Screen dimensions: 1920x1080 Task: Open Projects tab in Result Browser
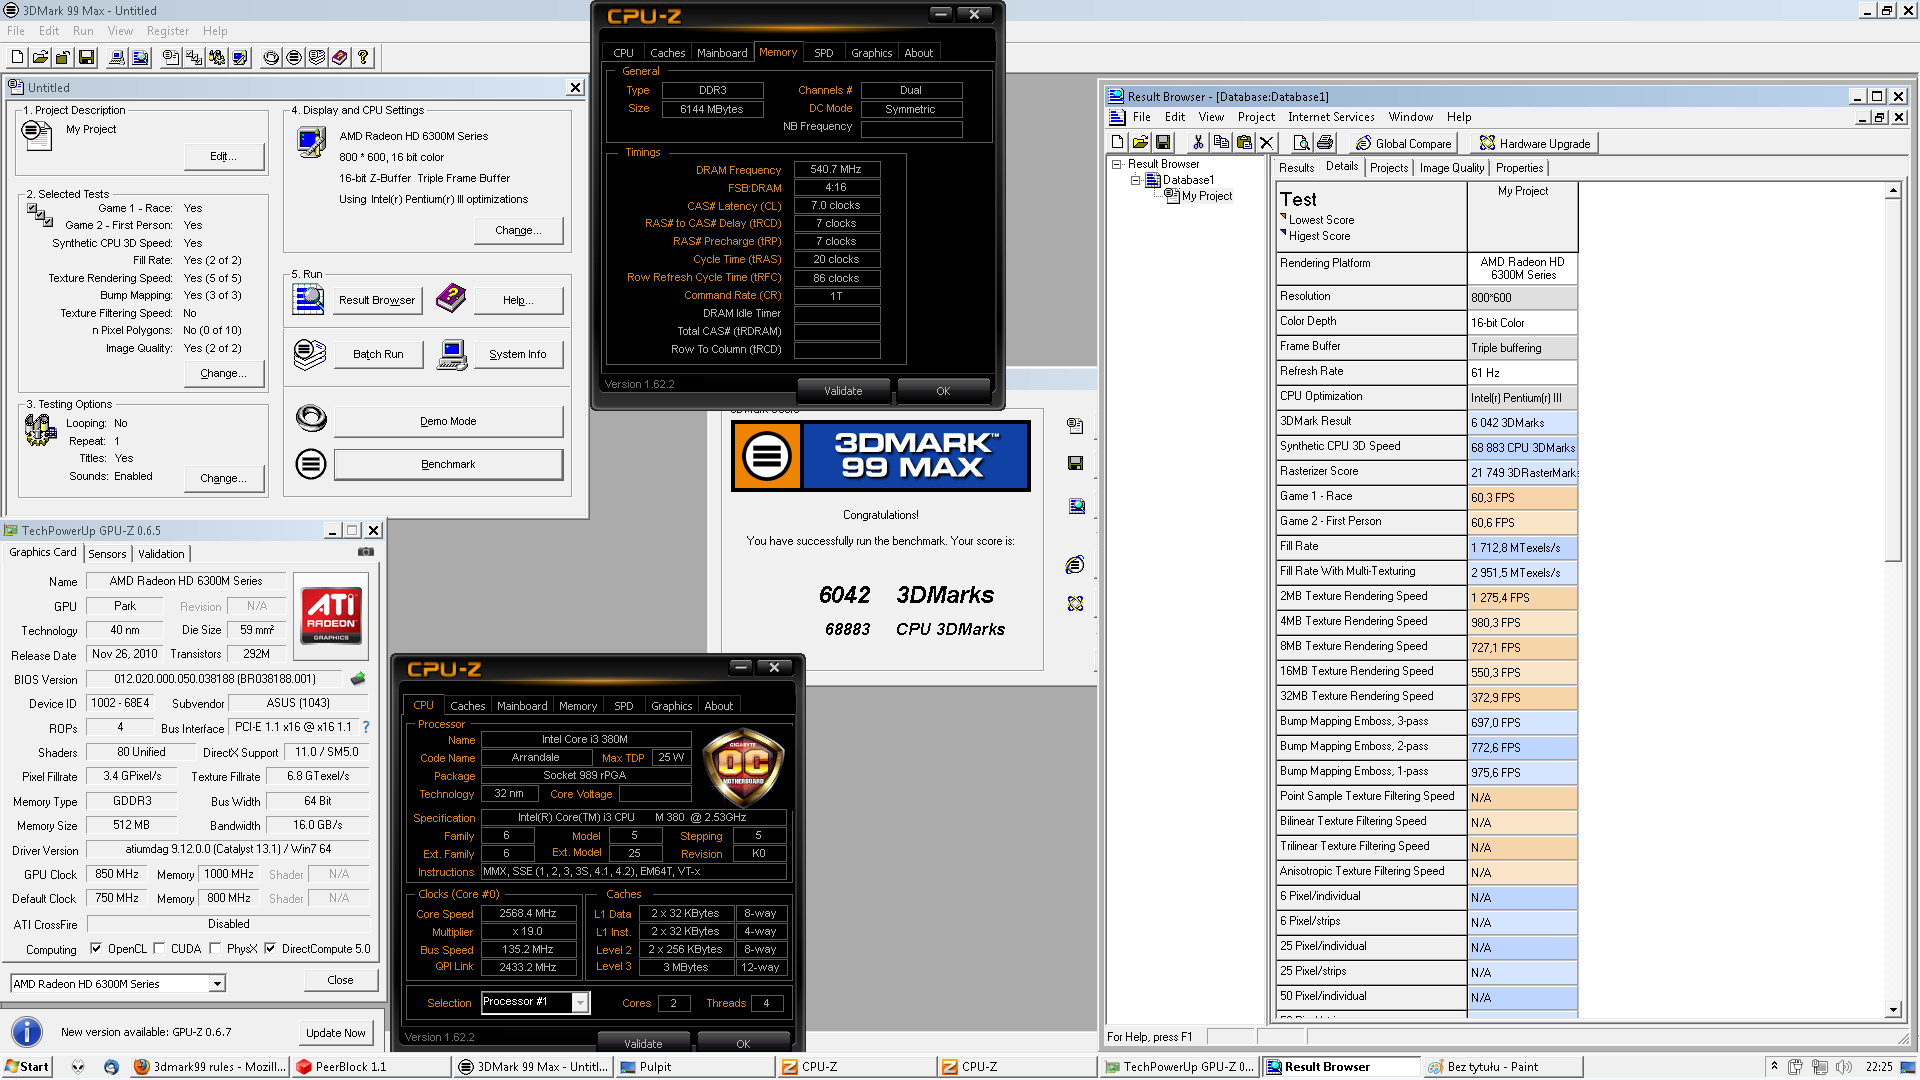point(1389,168)
